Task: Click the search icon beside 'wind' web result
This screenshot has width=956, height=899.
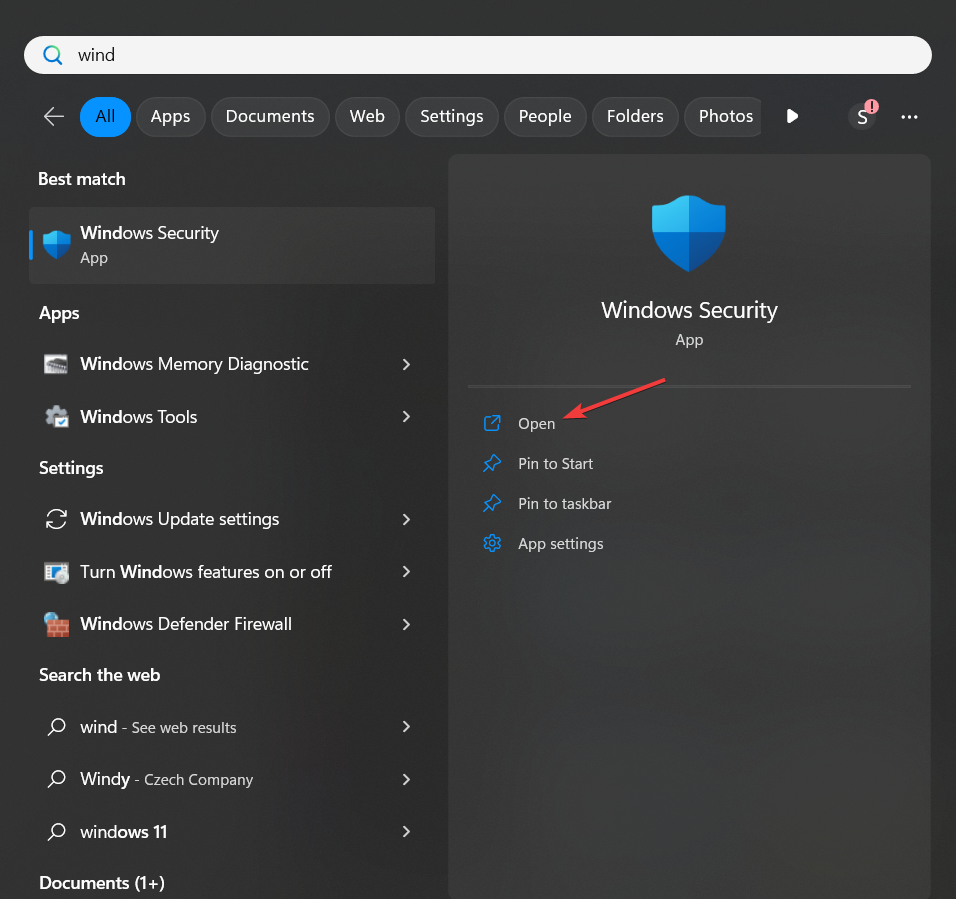Action: [x=57, y=727]
